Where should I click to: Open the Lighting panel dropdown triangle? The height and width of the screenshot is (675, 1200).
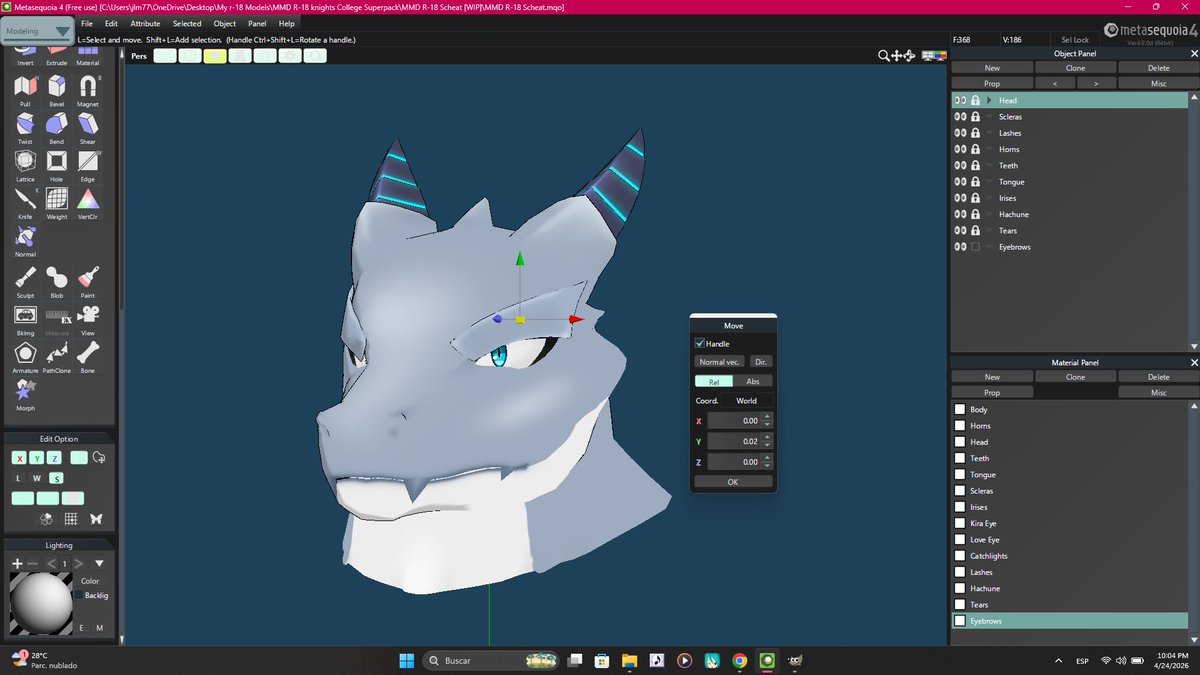tap(99, 564)
